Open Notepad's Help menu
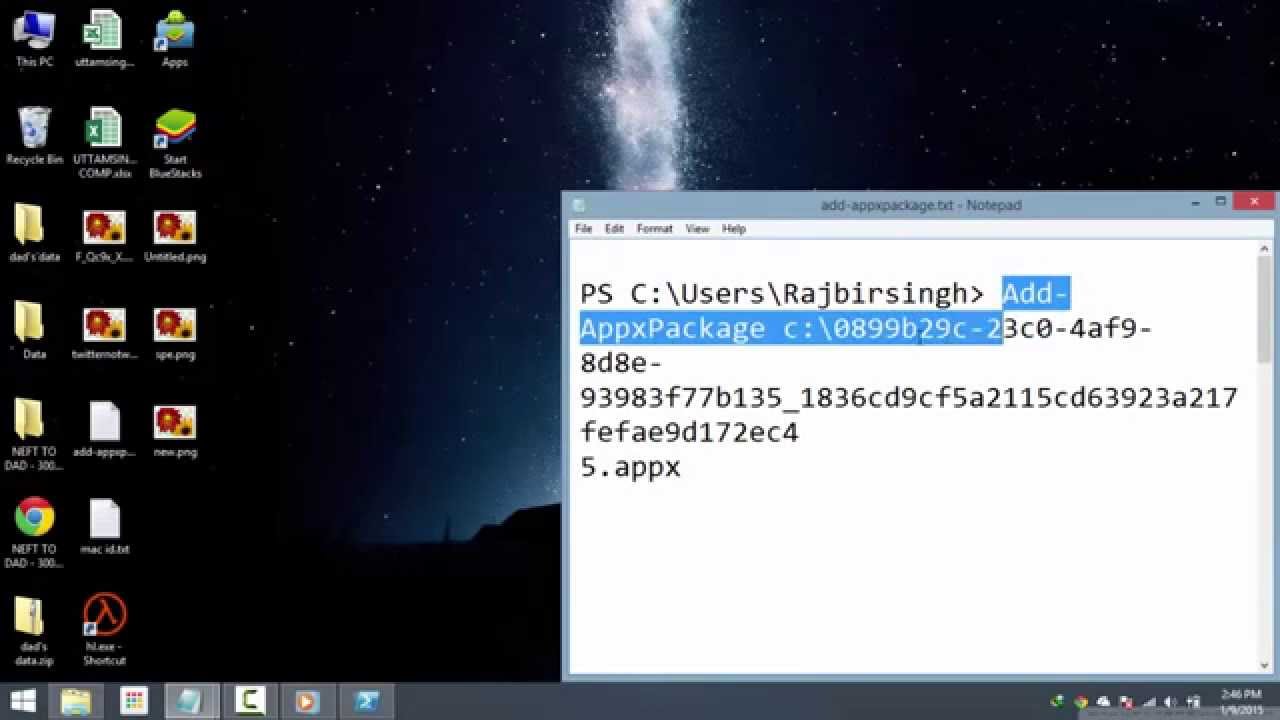The width and height of the screenshot is (1280, 720). (x=734, y=229)
